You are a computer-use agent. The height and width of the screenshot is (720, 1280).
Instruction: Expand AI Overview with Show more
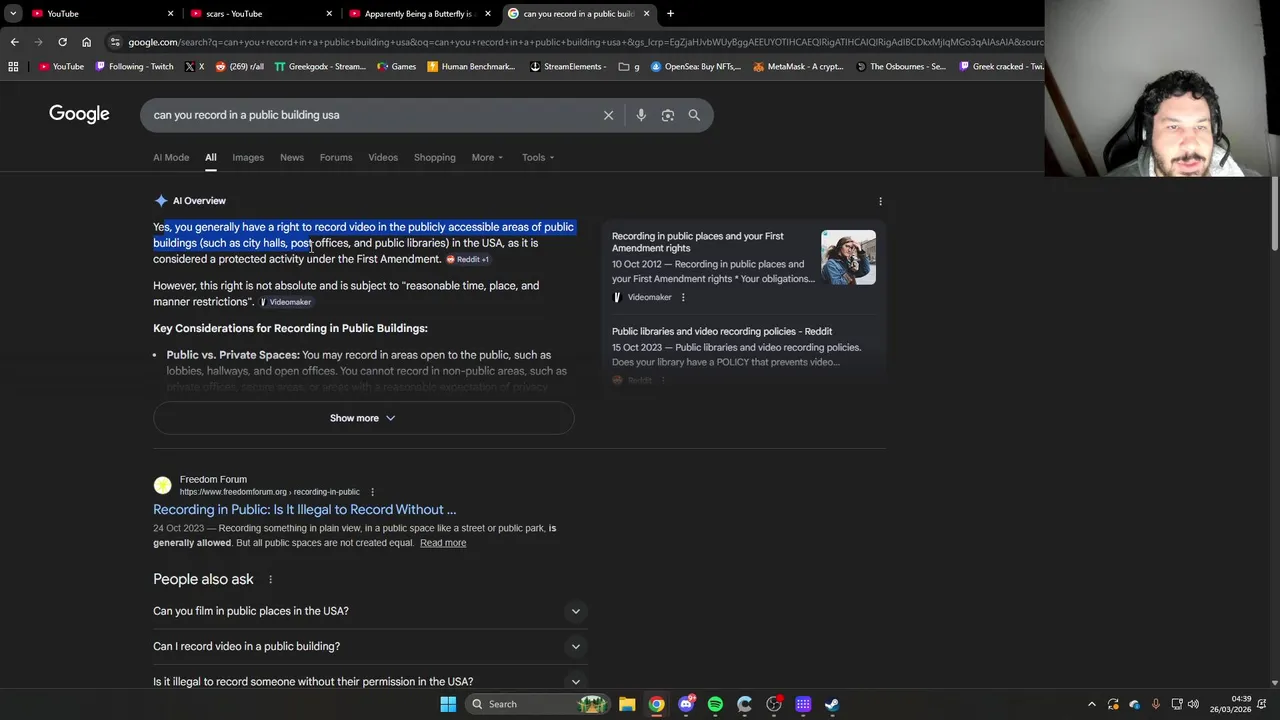(363, 418)
